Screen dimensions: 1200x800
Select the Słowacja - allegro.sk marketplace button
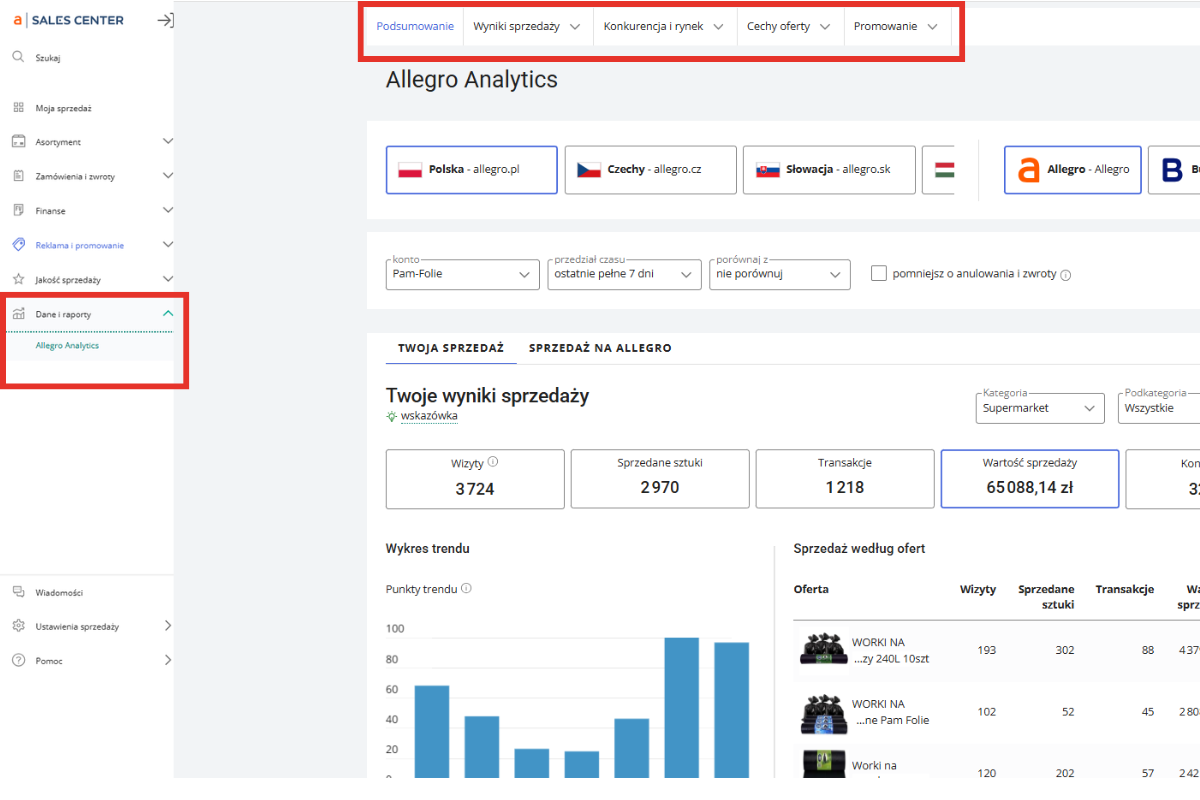coord(829,170)
